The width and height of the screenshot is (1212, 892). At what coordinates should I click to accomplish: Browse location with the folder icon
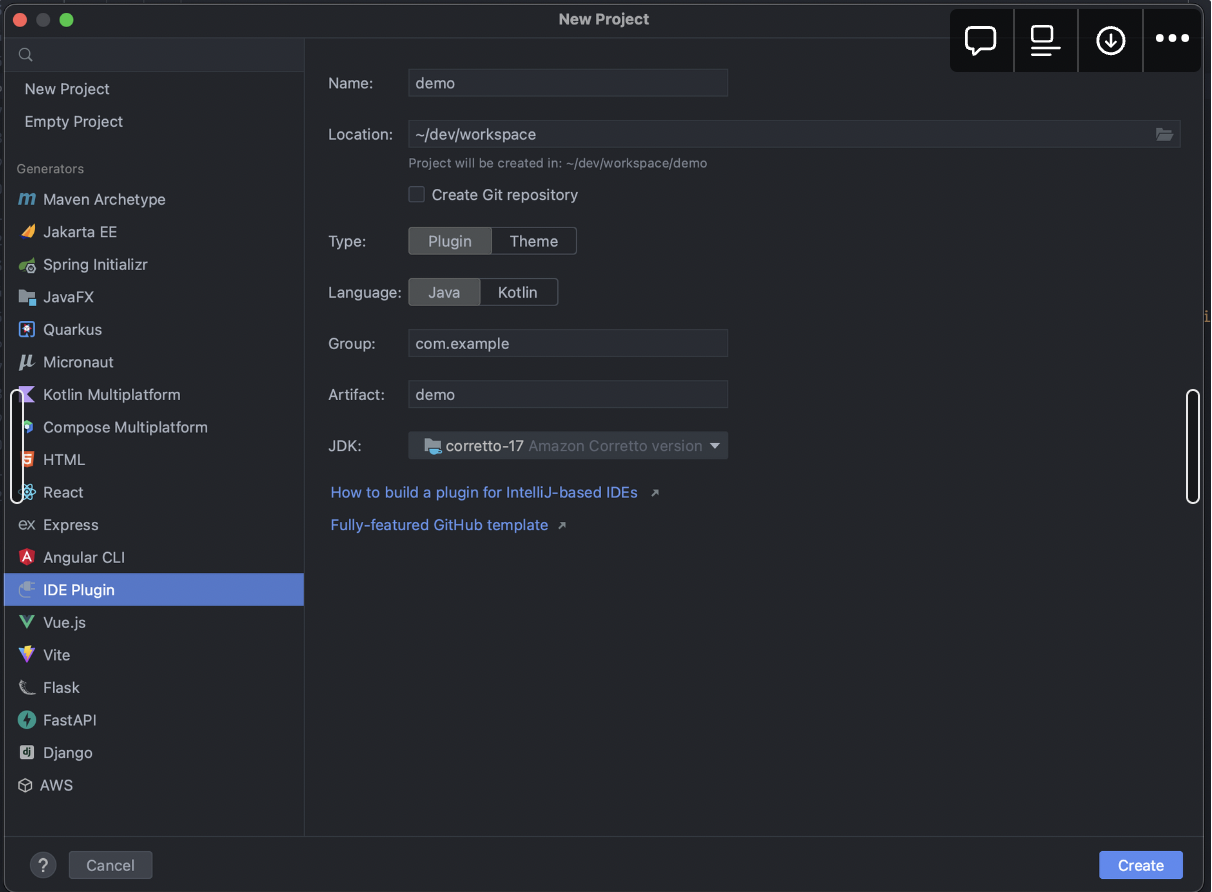pos(1164,134)
